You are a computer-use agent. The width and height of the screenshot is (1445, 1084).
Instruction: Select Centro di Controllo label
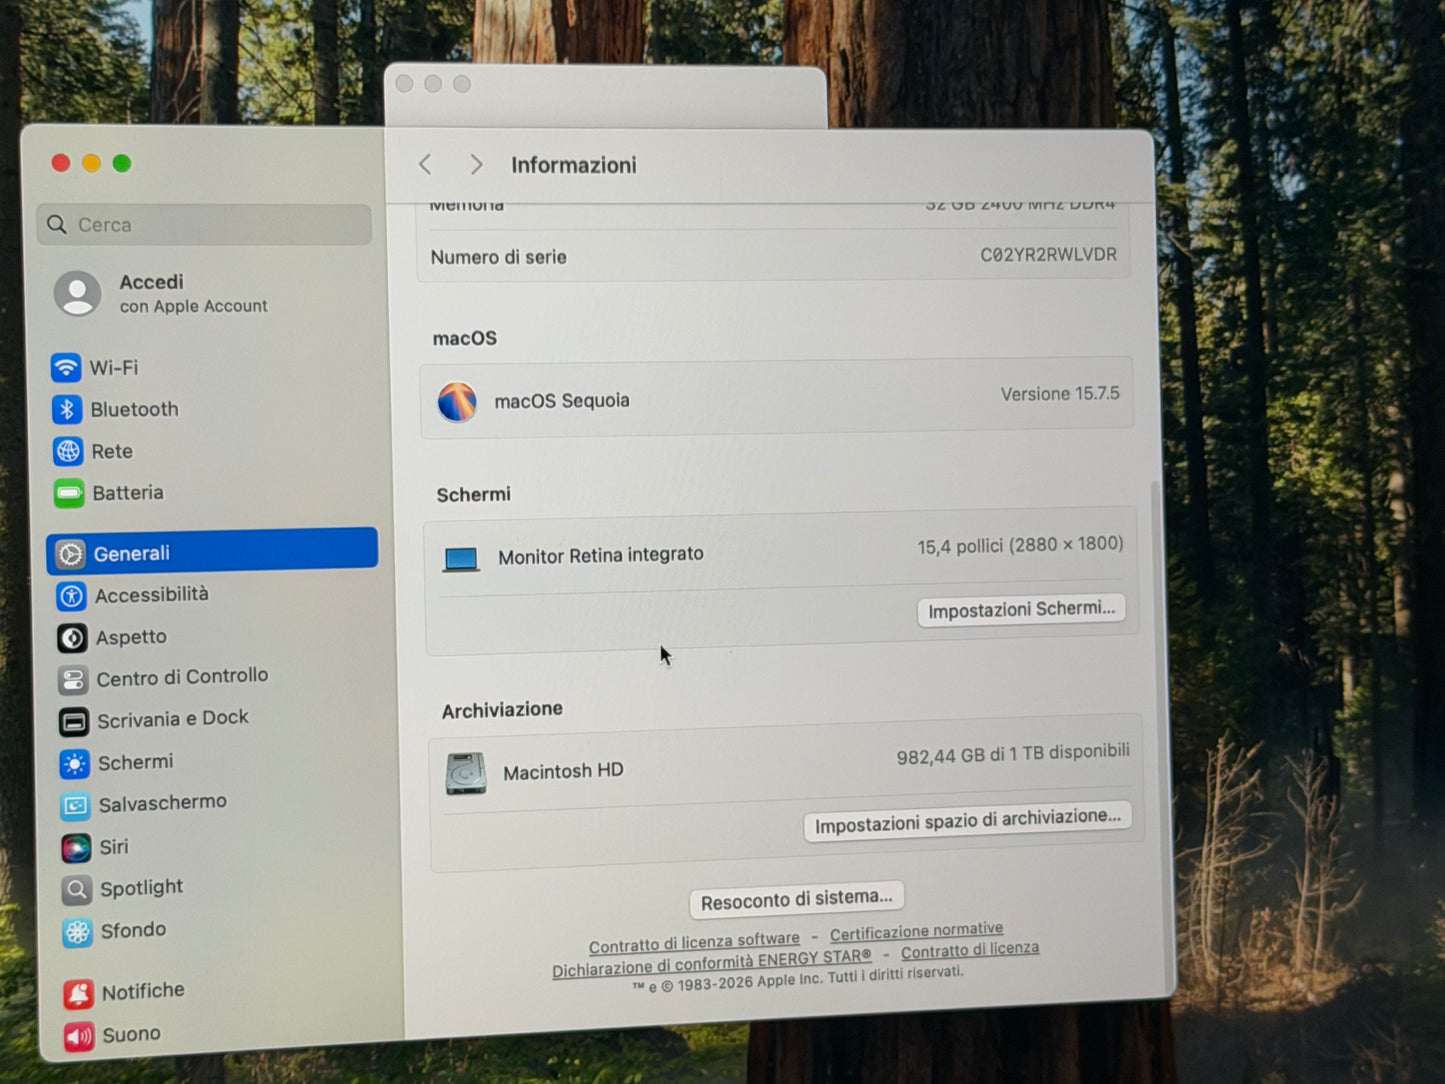pos(183,677)
